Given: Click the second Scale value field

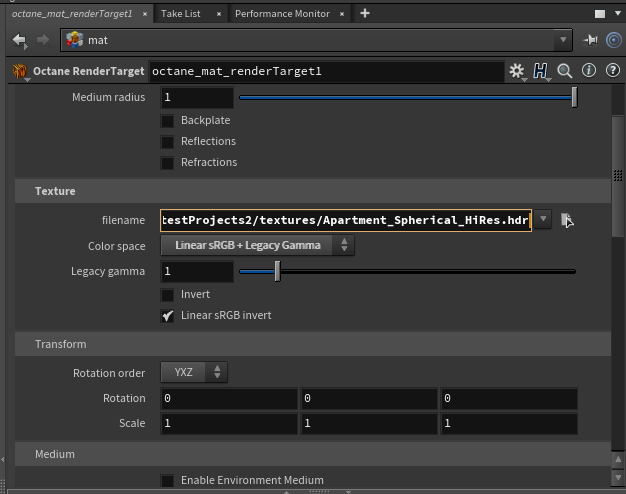Looking at the screenshot, I should pyautogui.click(x=369, y=423).
